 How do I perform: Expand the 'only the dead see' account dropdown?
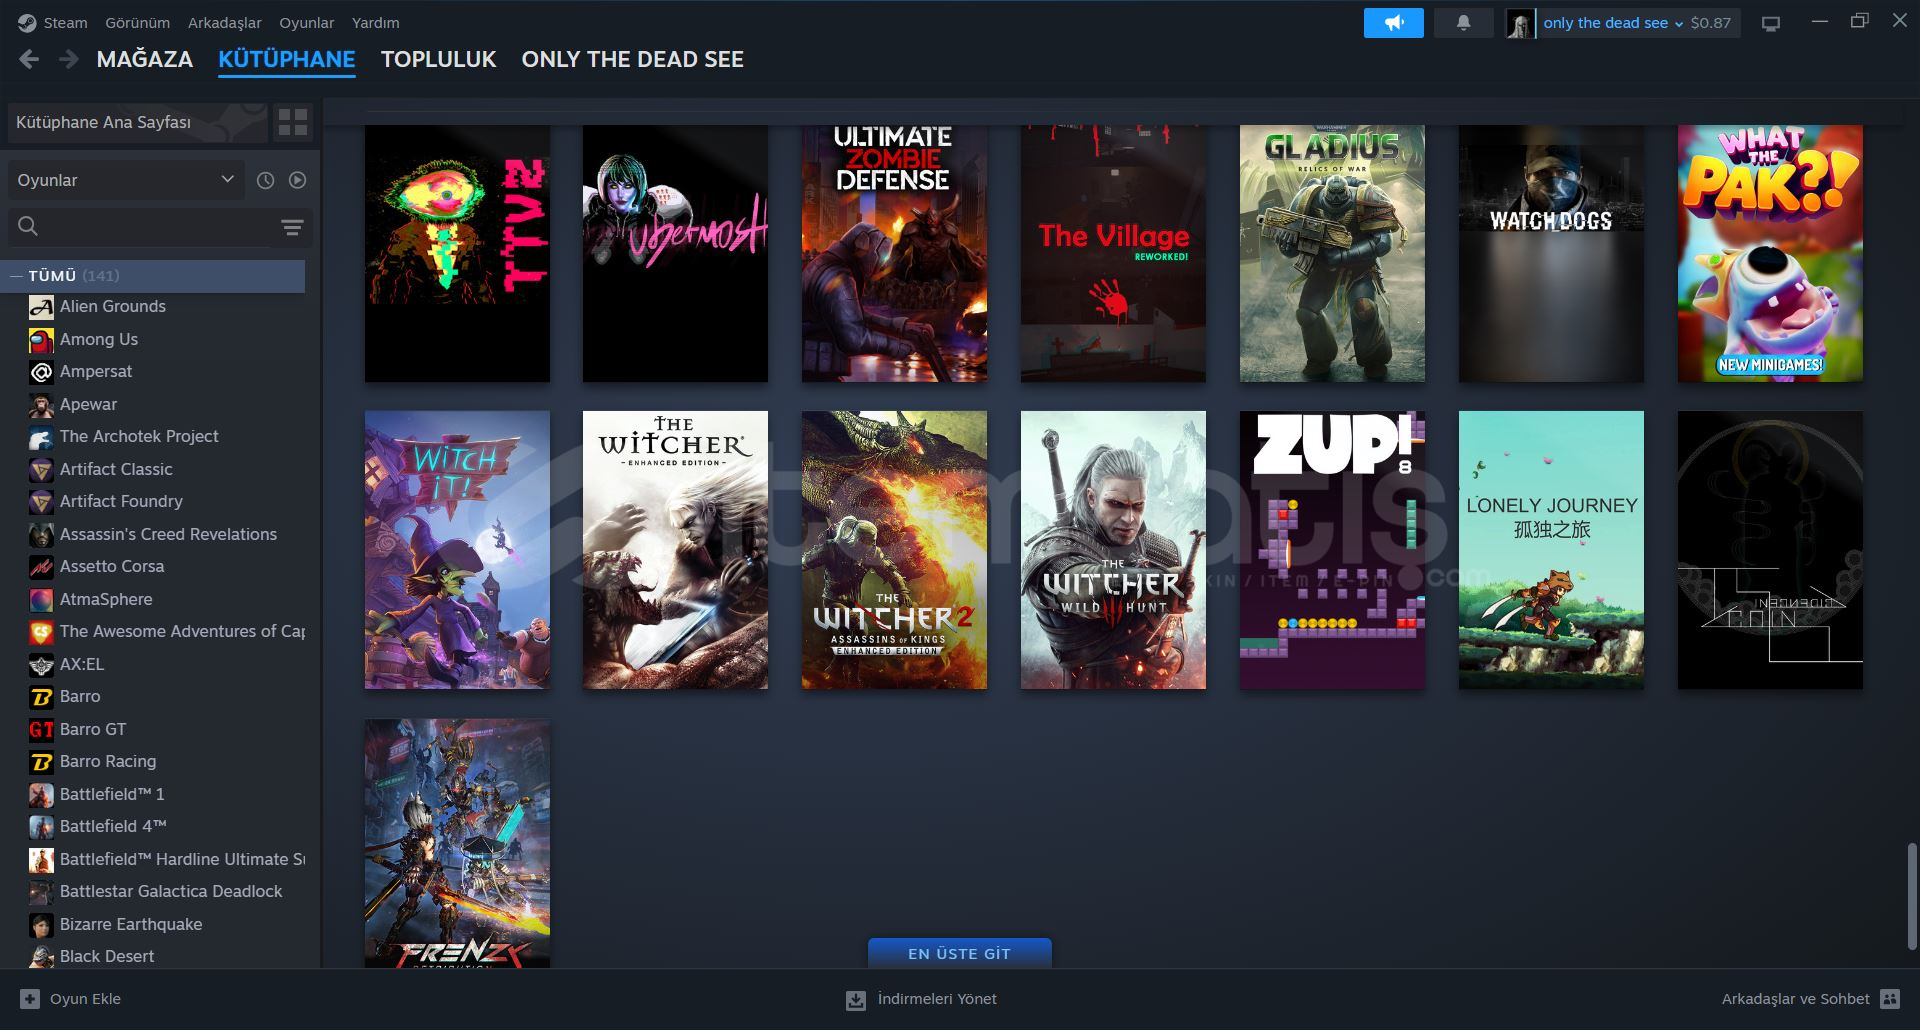point(1612,23)
